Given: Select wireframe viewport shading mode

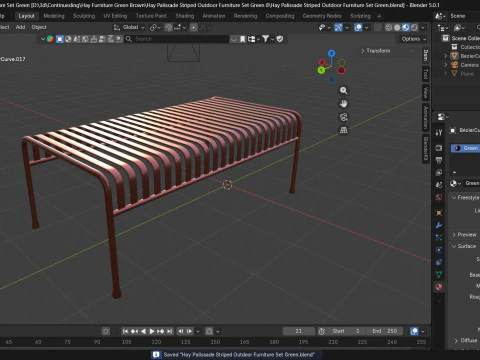Looking at the screenshot, I should point(388,28).
